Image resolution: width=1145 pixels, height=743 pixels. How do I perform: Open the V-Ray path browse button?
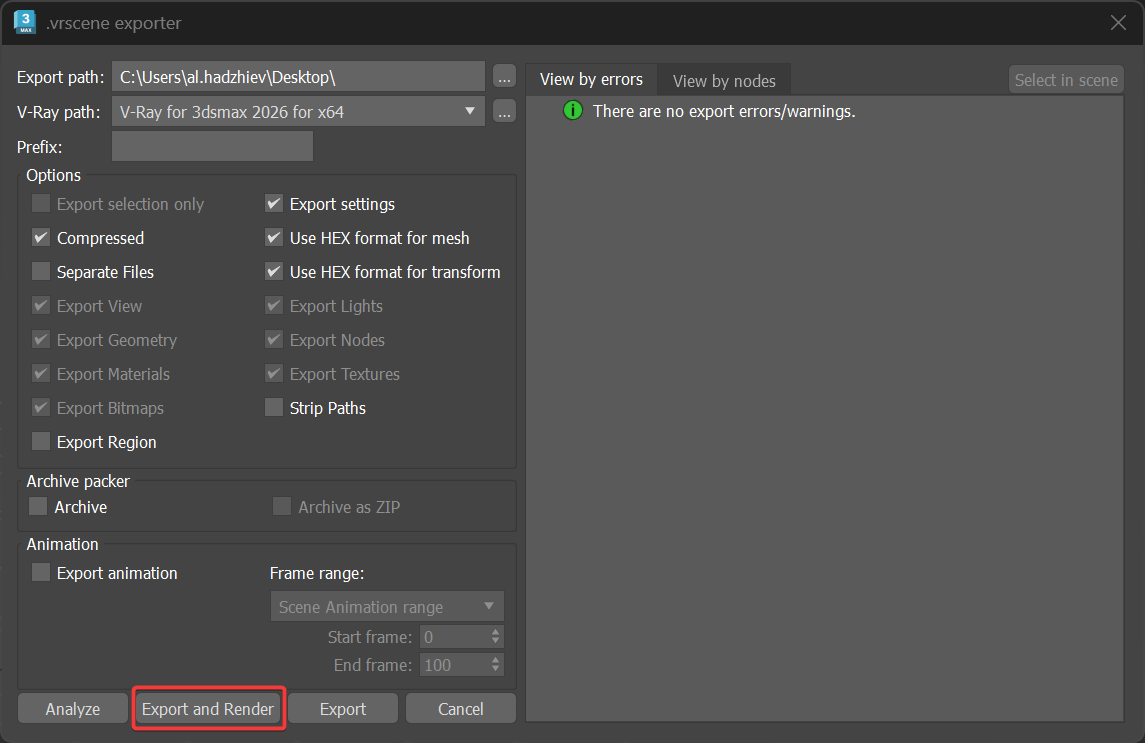point(504,111)
